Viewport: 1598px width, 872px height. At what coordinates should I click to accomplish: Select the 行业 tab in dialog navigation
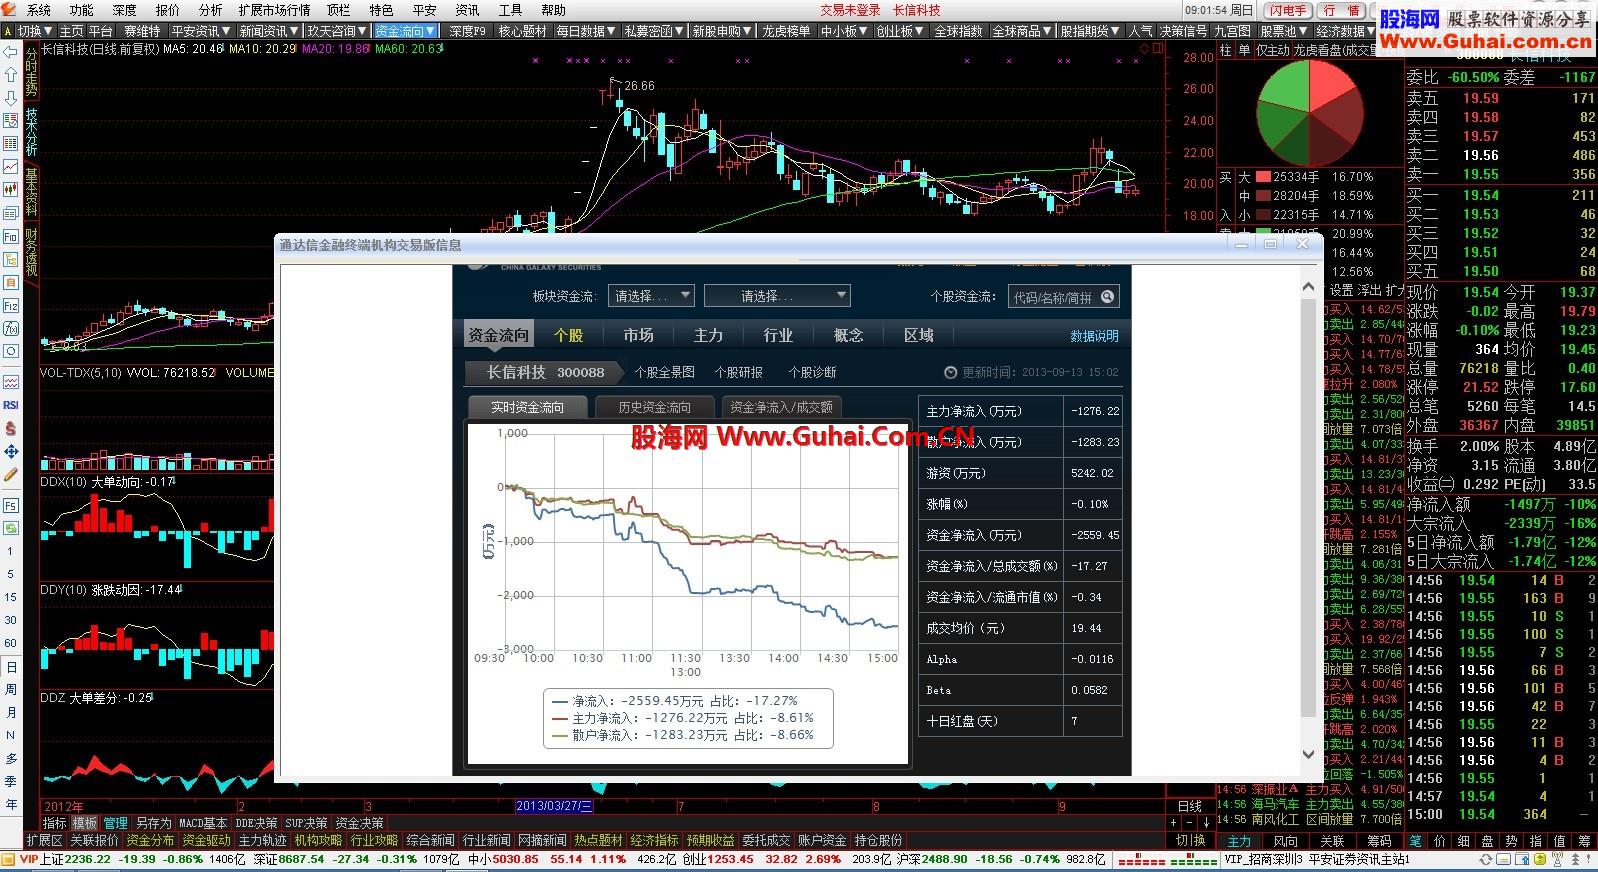(778, 335)
